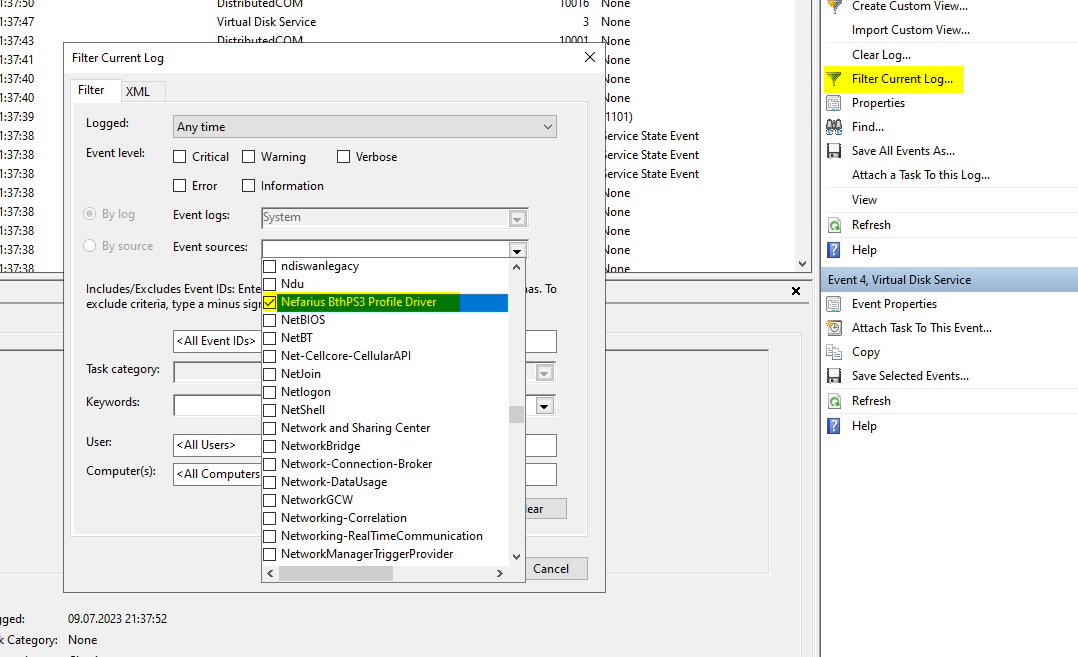1078x657 pixels.
Task: Uncheck Nefarius BthPS3 Profile Driver source
Action: point(269,301)
